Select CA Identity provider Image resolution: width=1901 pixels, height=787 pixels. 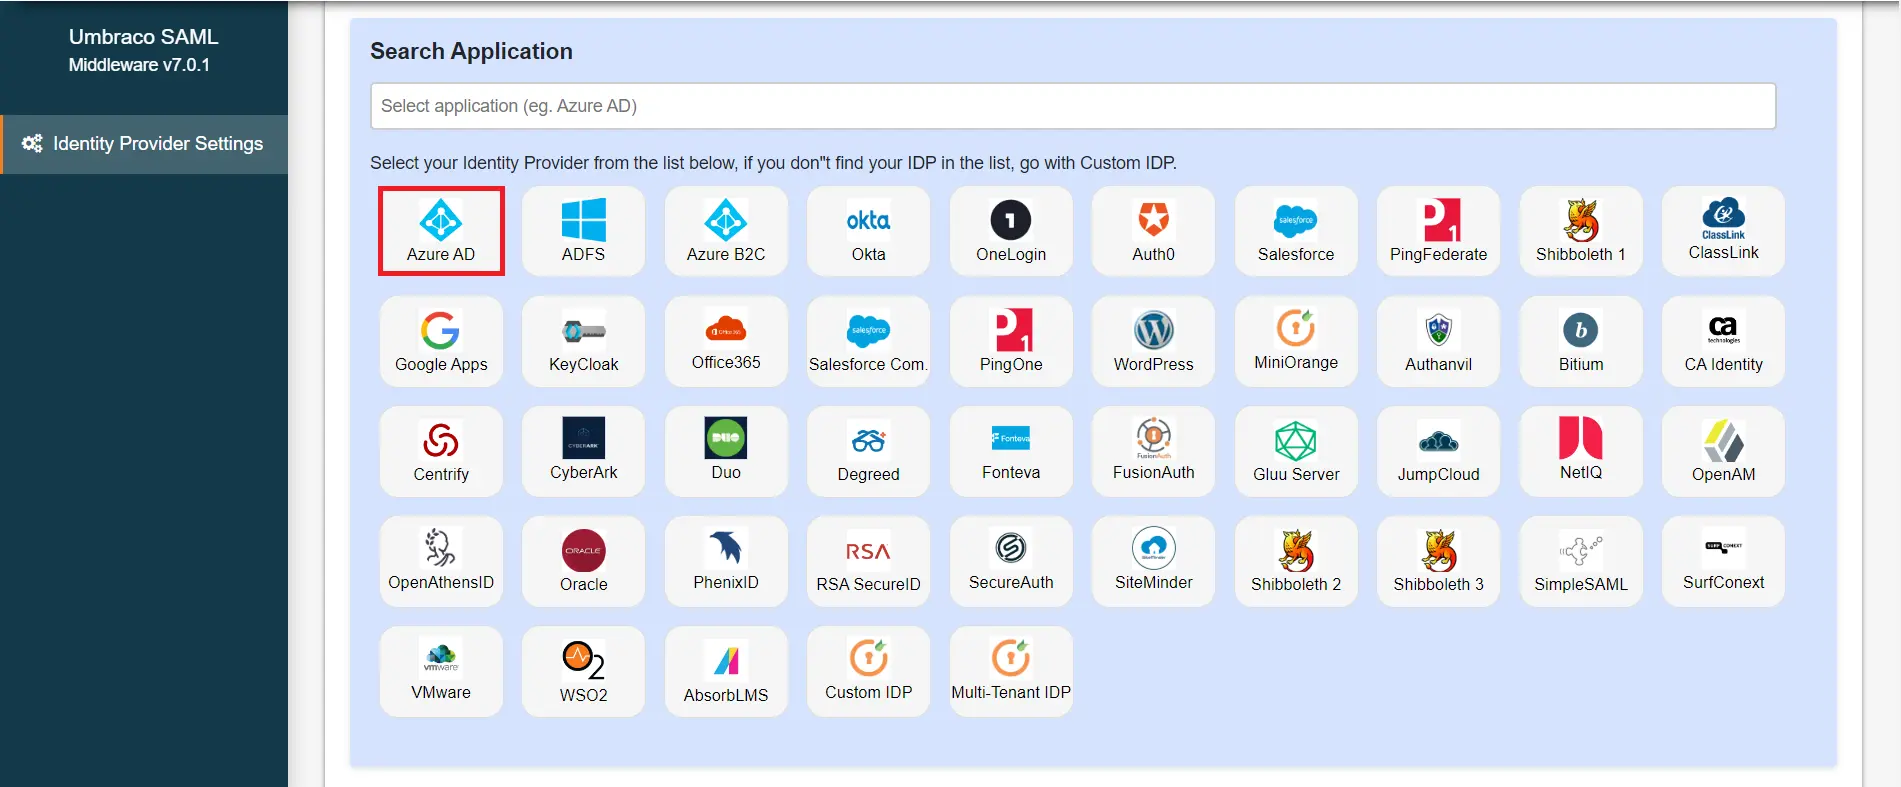[x=1724, y=341]
